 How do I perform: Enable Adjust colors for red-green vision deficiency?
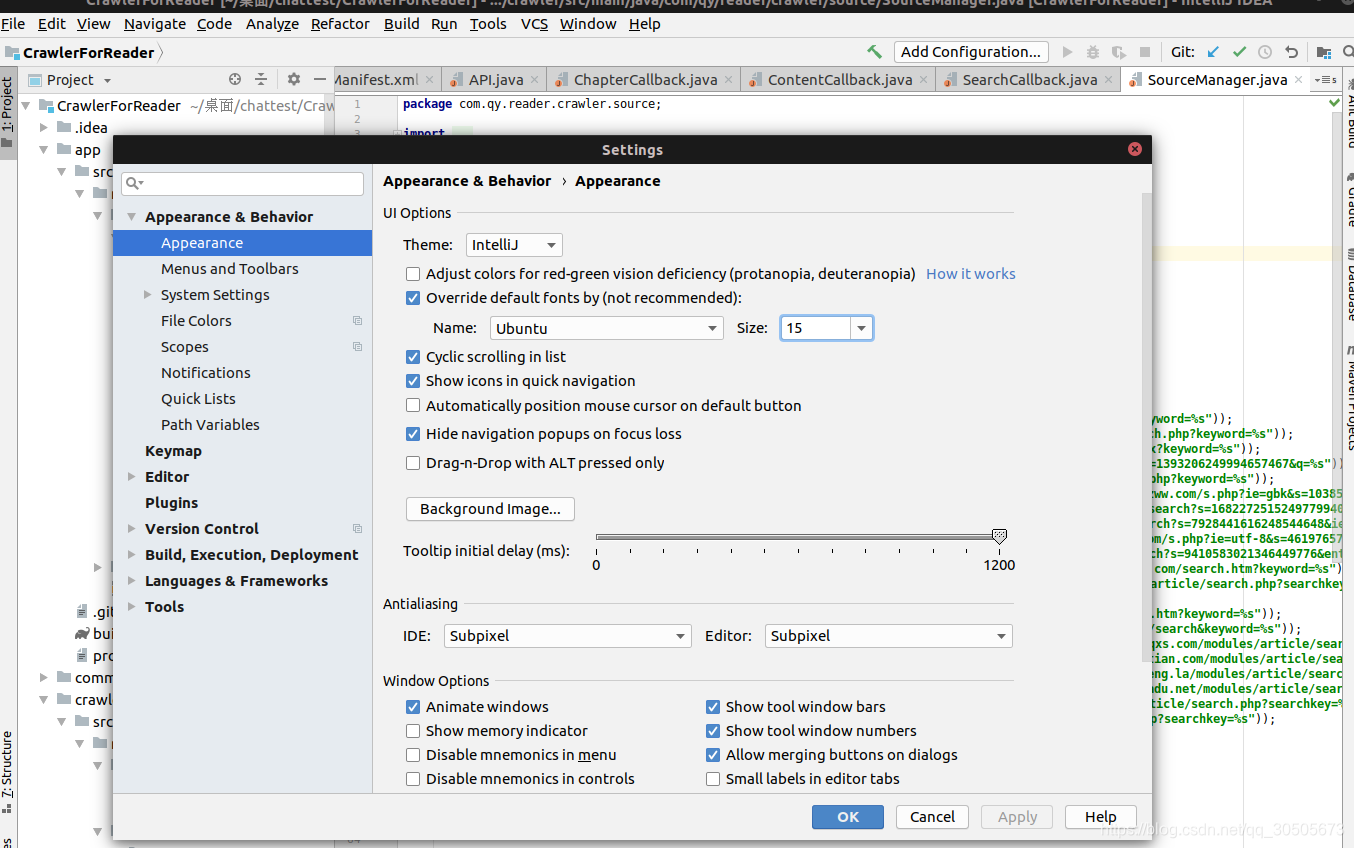[x=413, y=274]
